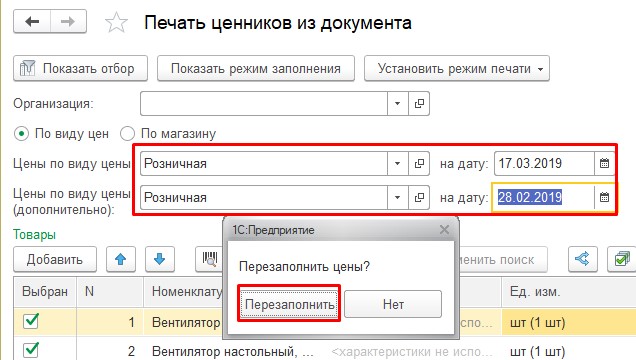
Task: Click the date field showing 28.02.2019
Action: tap(544, 197)
